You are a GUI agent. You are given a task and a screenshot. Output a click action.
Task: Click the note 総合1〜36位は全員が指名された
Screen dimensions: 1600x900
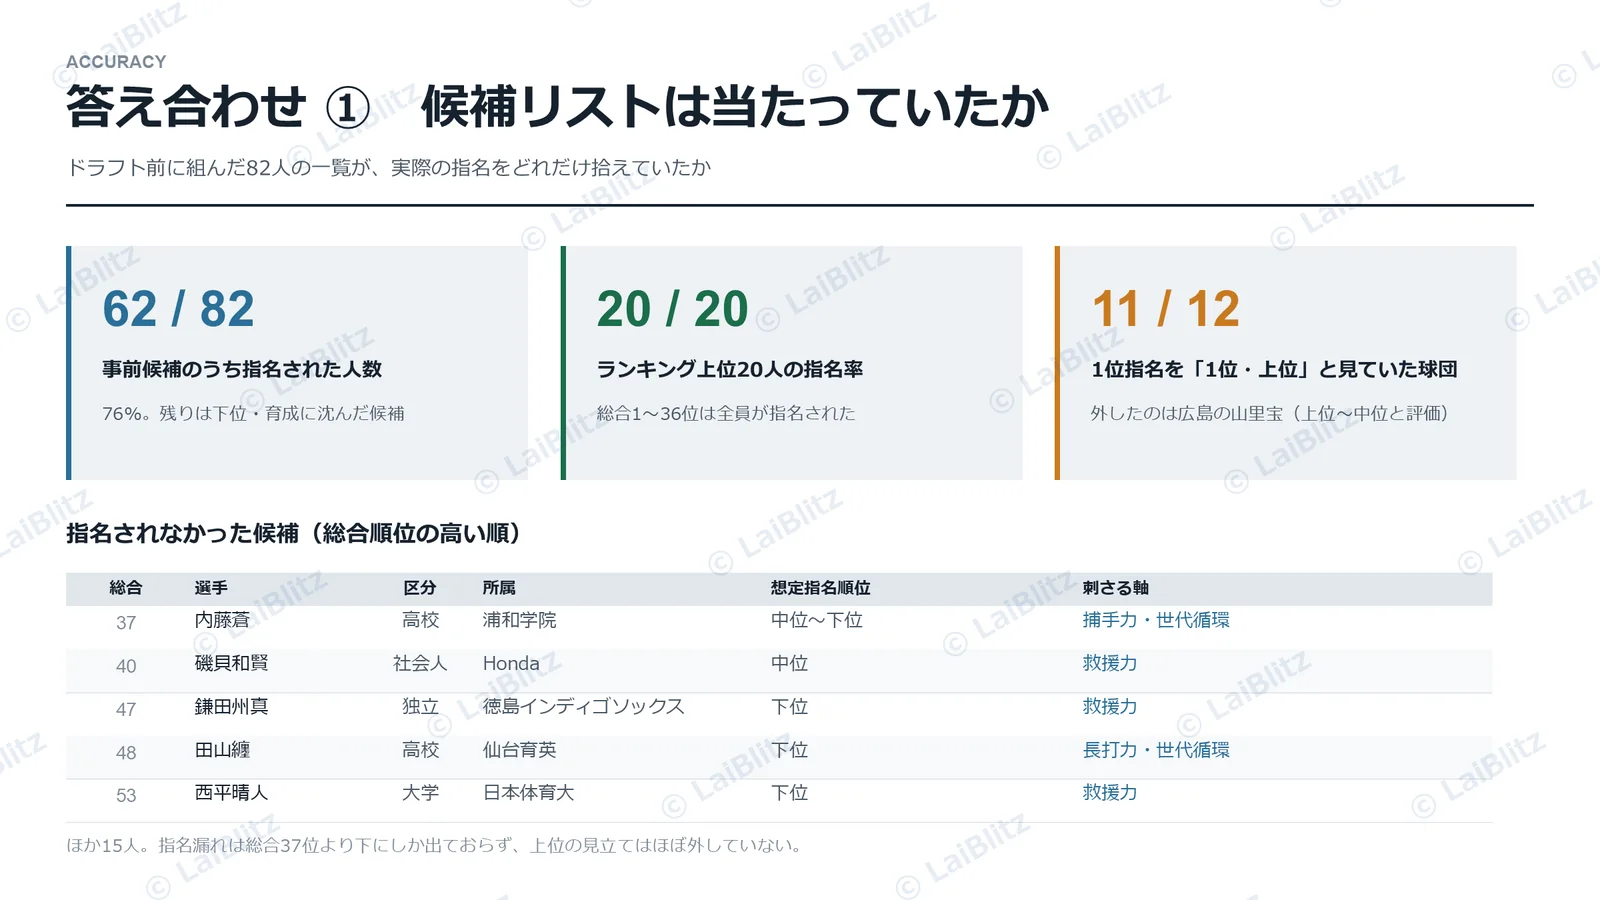(x=726, y=413)
